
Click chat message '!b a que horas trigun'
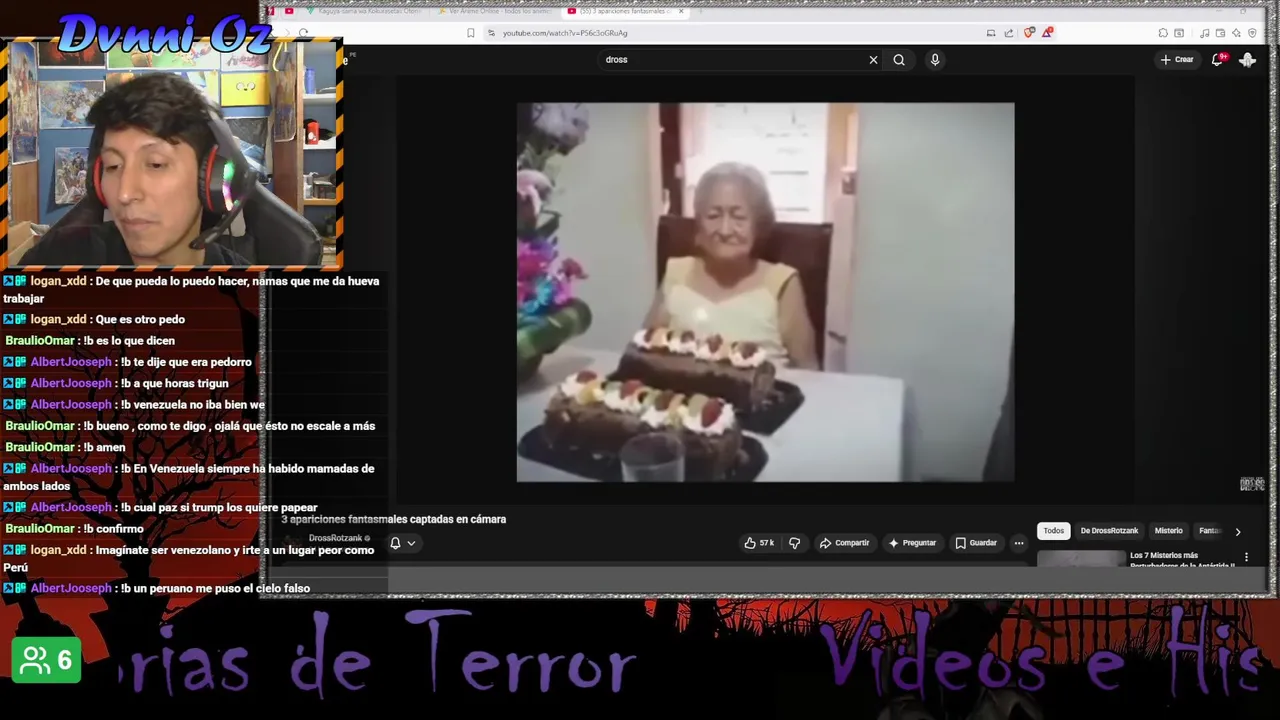coord(174,383)
